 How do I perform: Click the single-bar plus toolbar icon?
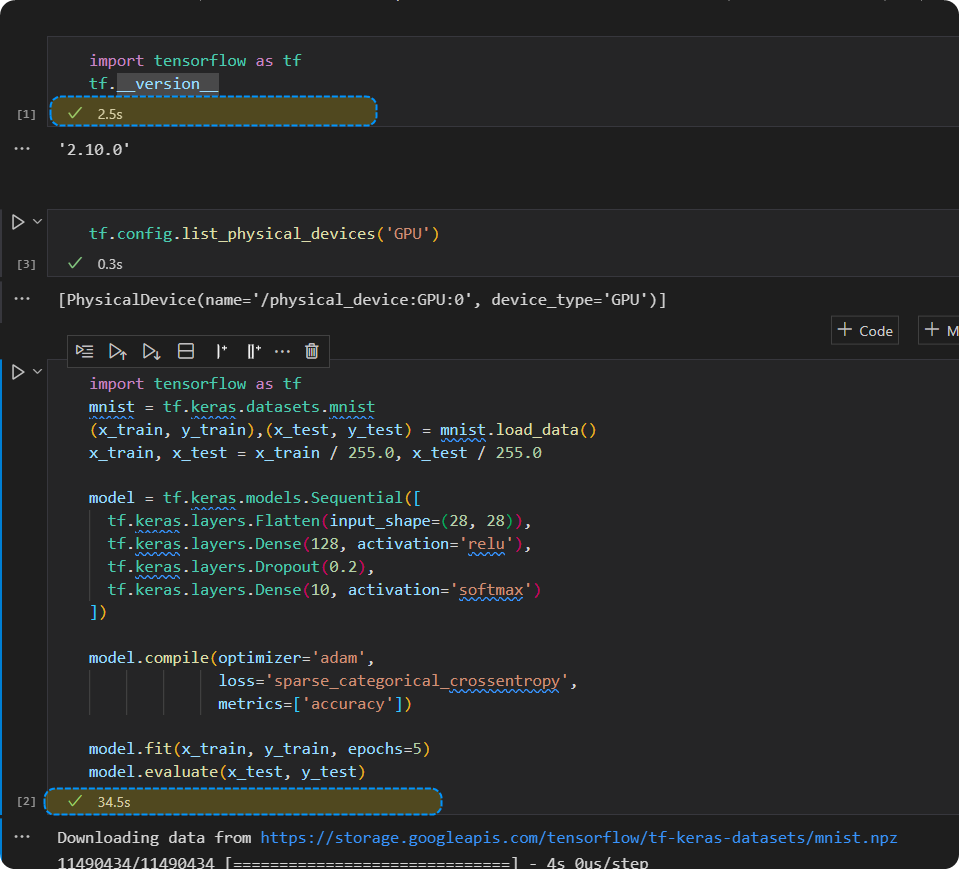point(221,351)
